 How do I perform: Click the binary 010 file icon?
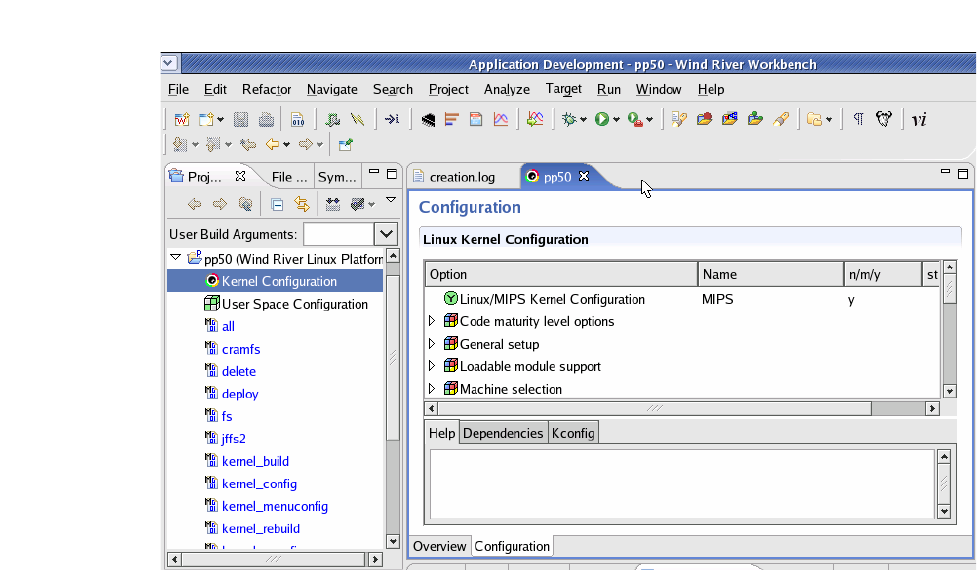click(297, 119)
